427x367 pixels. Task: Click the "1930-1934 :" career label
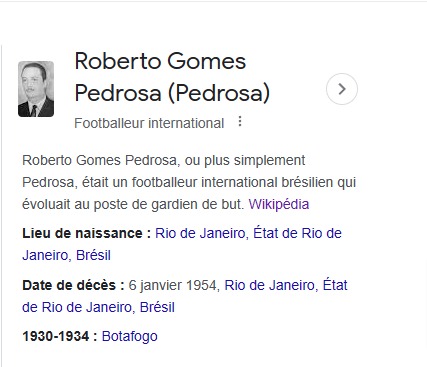[x=60, y=336]
